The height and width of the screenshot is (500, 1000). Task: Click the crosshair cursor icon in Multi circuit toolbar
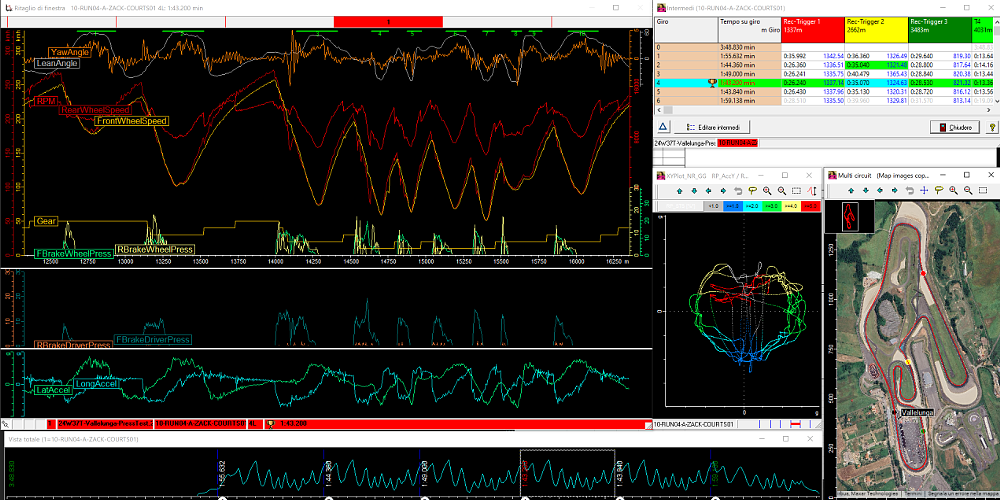point(925,190)
